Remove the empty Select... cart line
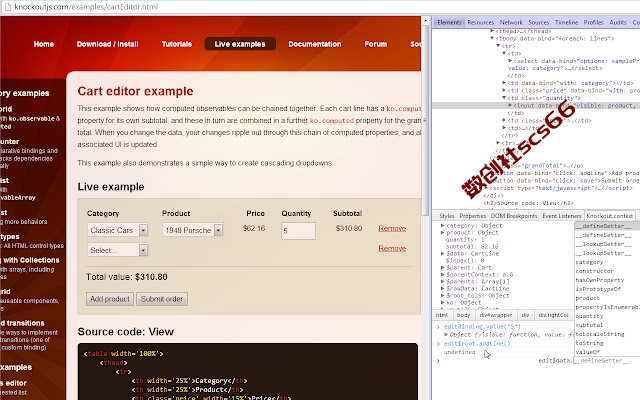The height and width of the screenshot is (400, 640). point(392,248)
